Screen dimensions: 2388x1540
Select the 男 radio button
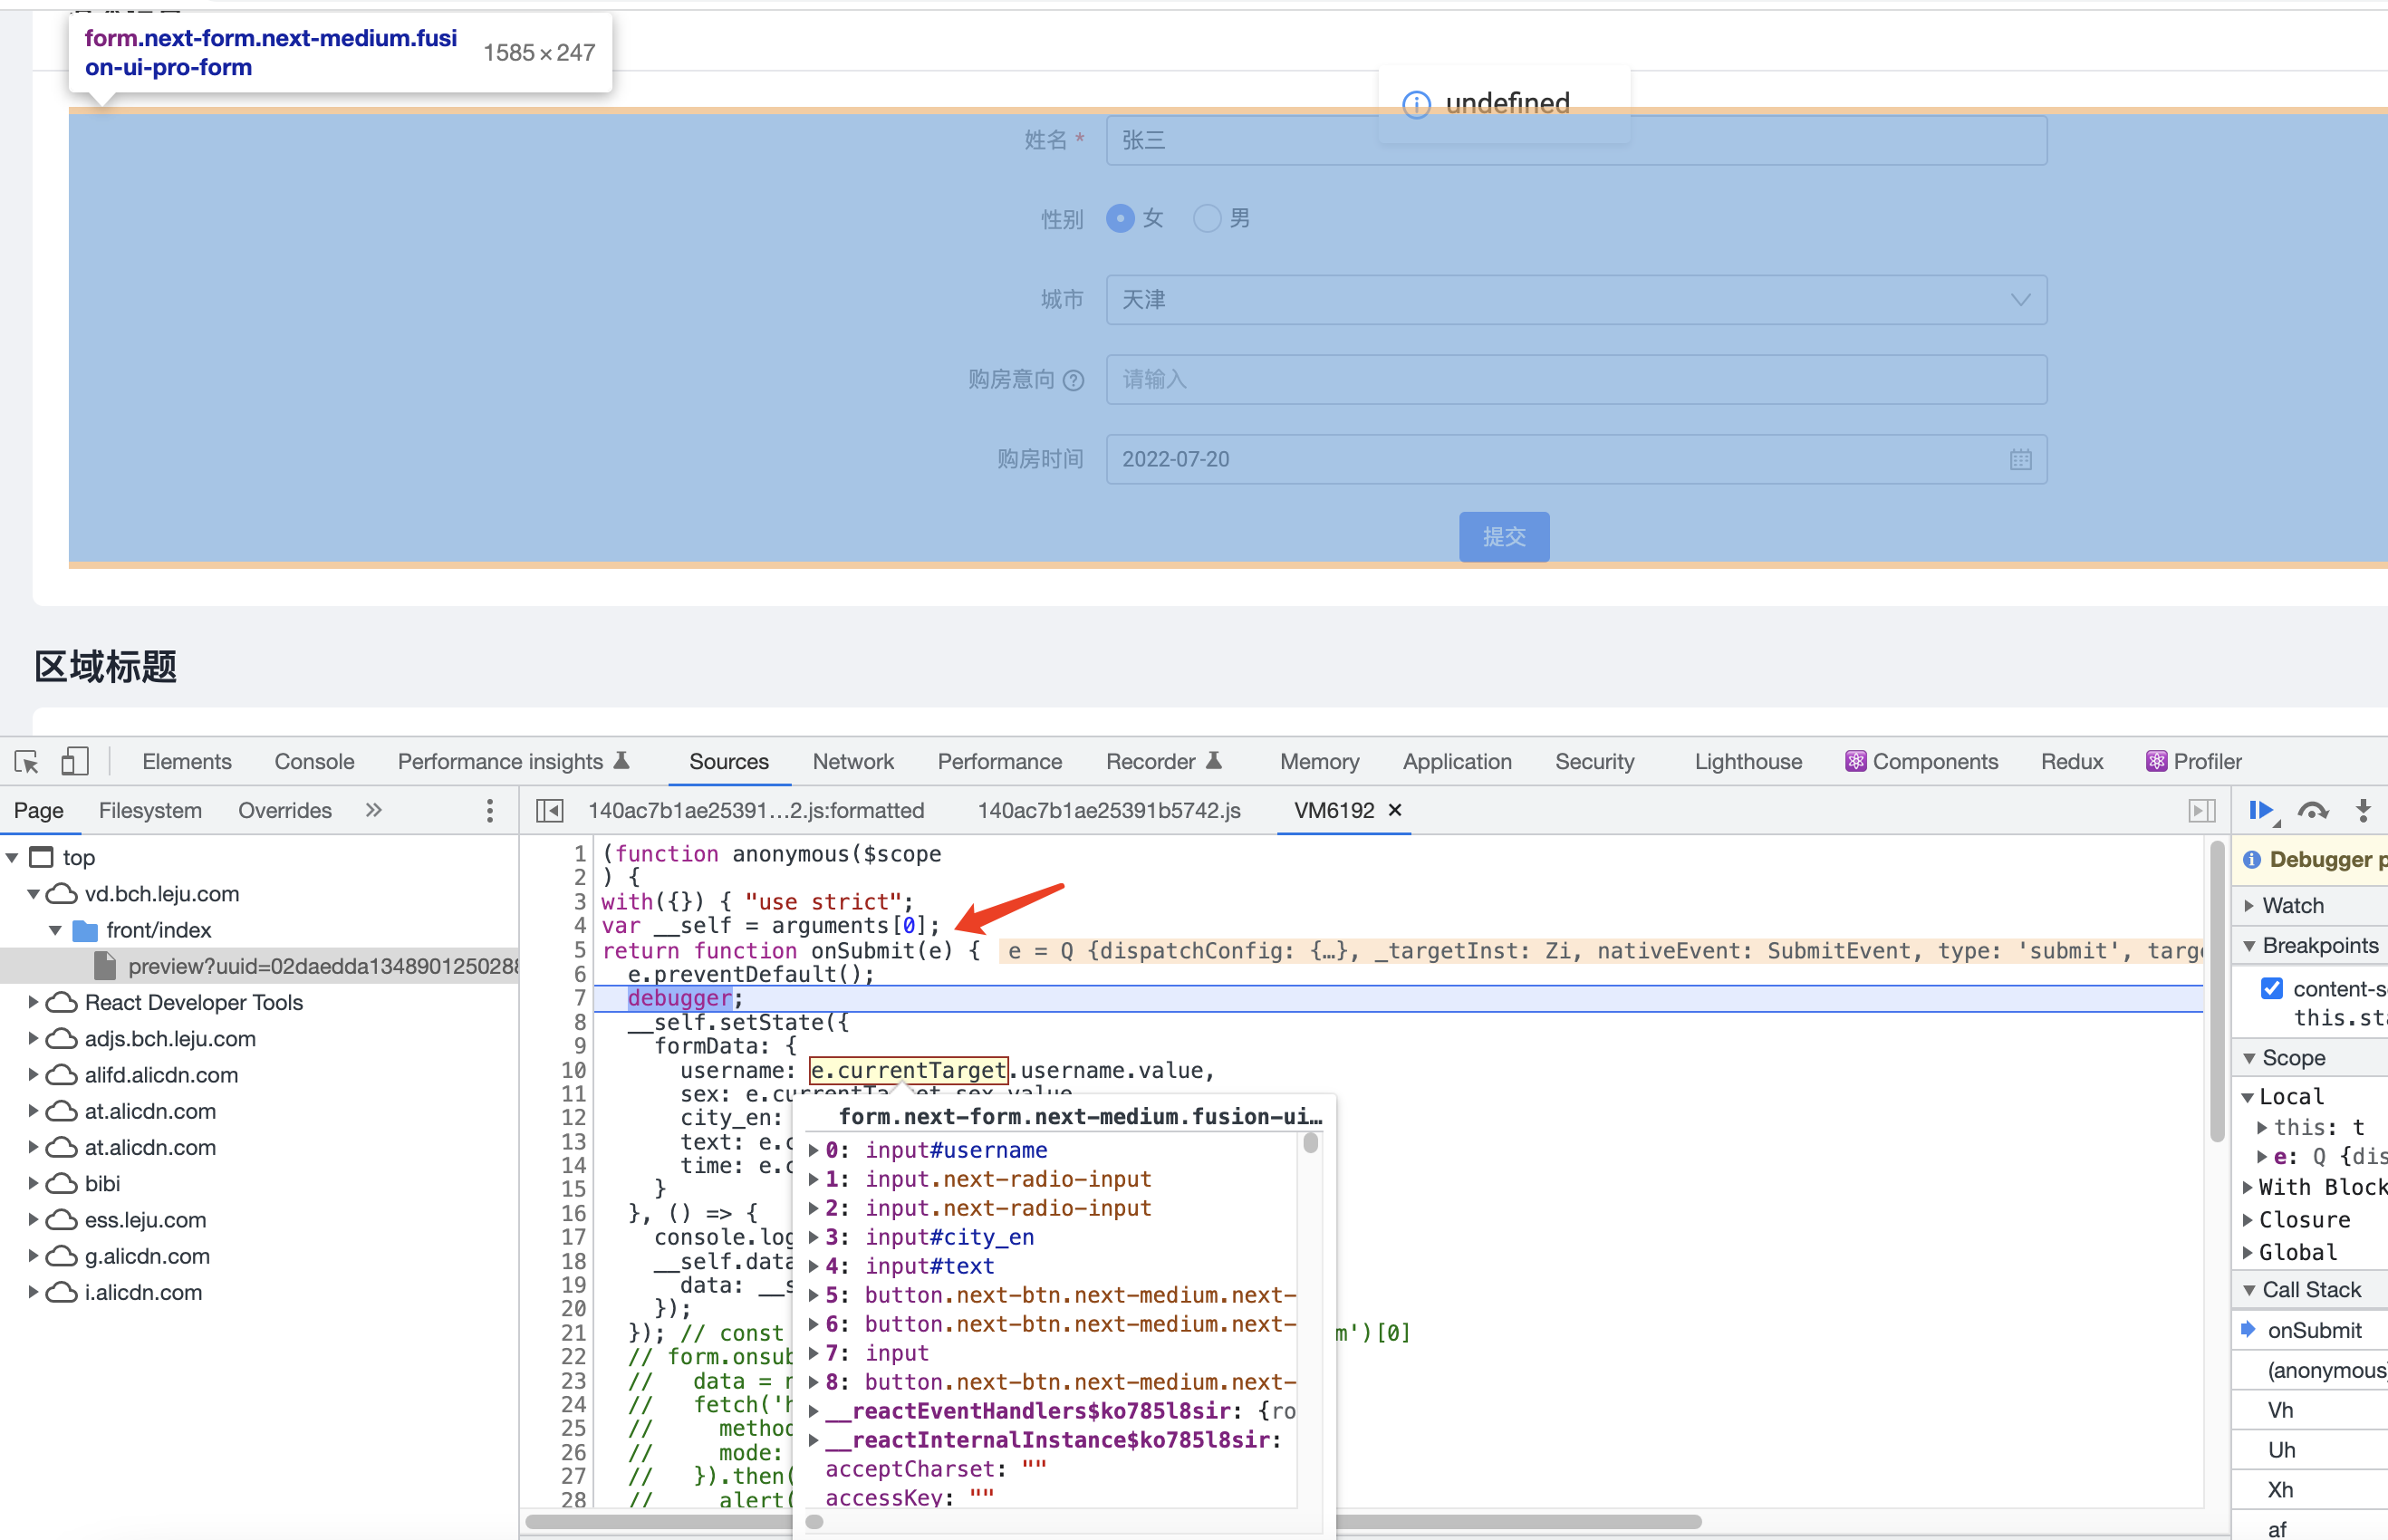pyautogui.click(x=1207, y=218)
